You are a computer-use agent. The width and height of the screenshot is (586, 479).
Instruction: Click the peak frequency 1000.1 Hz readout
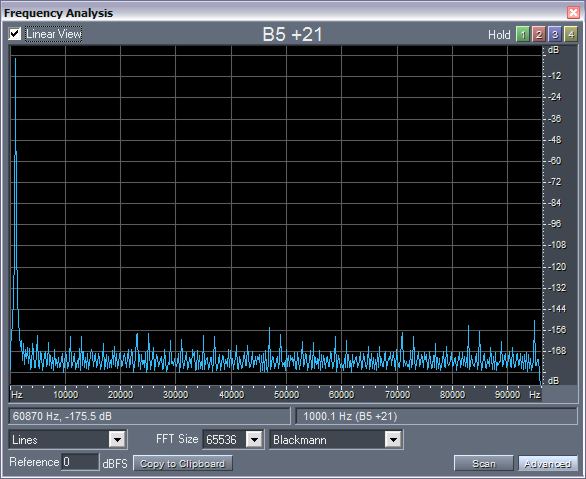437,416
